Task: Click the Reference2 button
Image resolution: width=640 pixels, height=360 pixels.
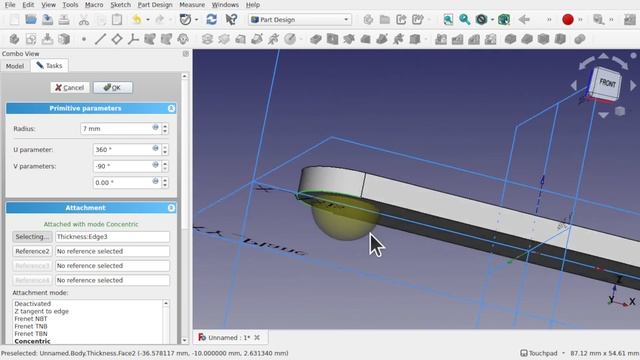Action: 32,251
